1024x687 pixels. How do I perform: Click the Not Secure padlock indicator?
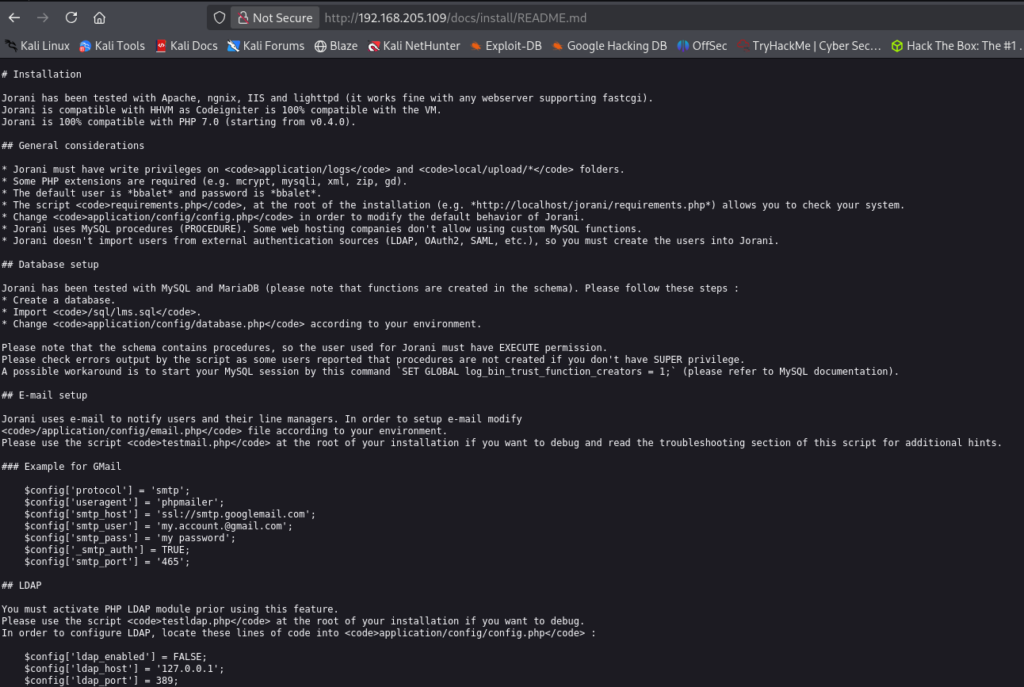coord(274,18)
